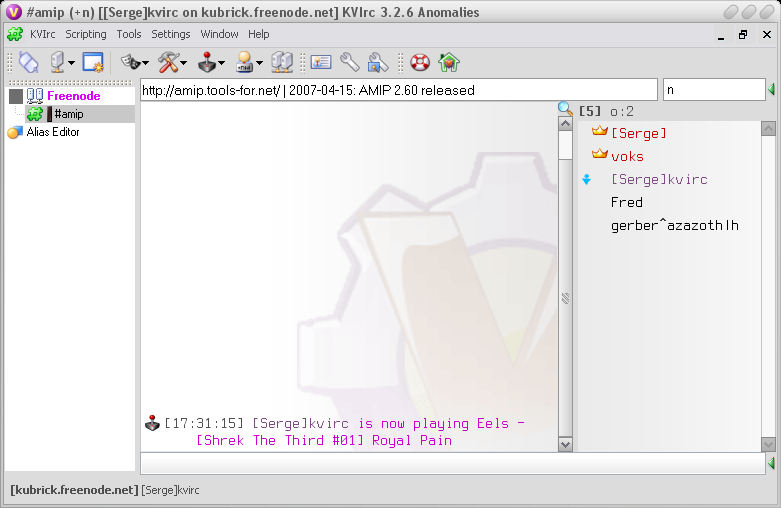Click [kubrick.freenode.net] in the status bar

[74, 490]
